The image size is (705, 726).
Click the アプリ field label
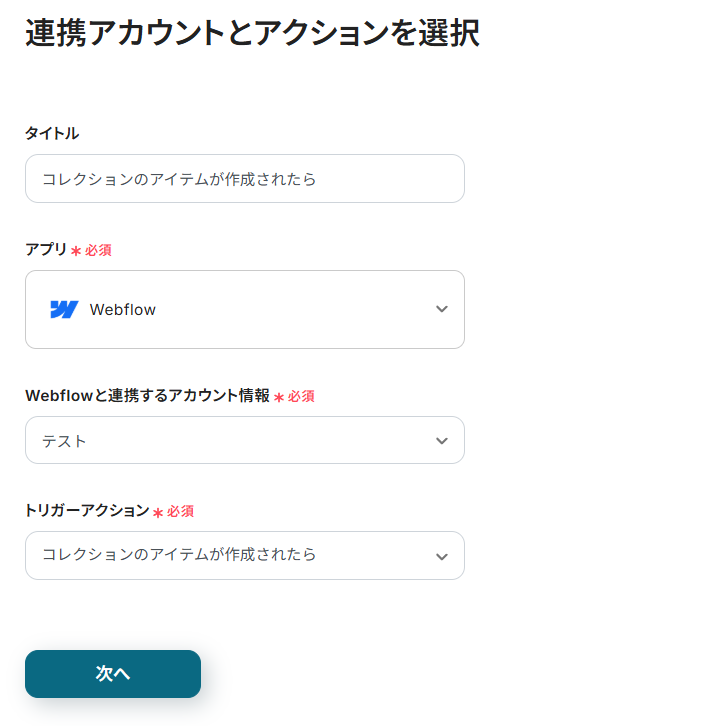[x=46, y=249]
